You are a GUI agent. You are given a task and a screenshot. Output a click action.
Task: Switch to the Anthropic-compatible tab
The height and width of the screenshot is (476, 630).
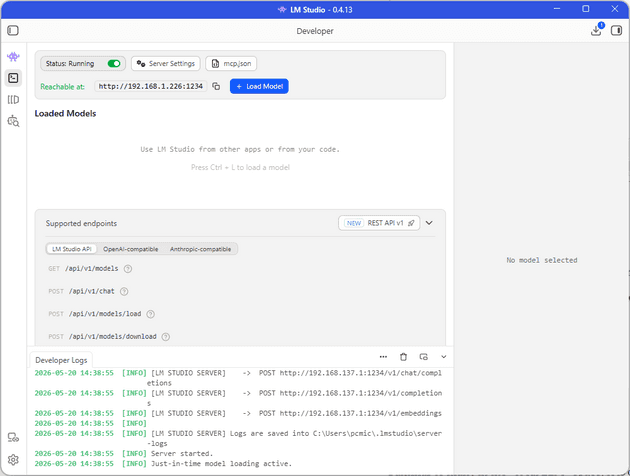pos(200,249)
